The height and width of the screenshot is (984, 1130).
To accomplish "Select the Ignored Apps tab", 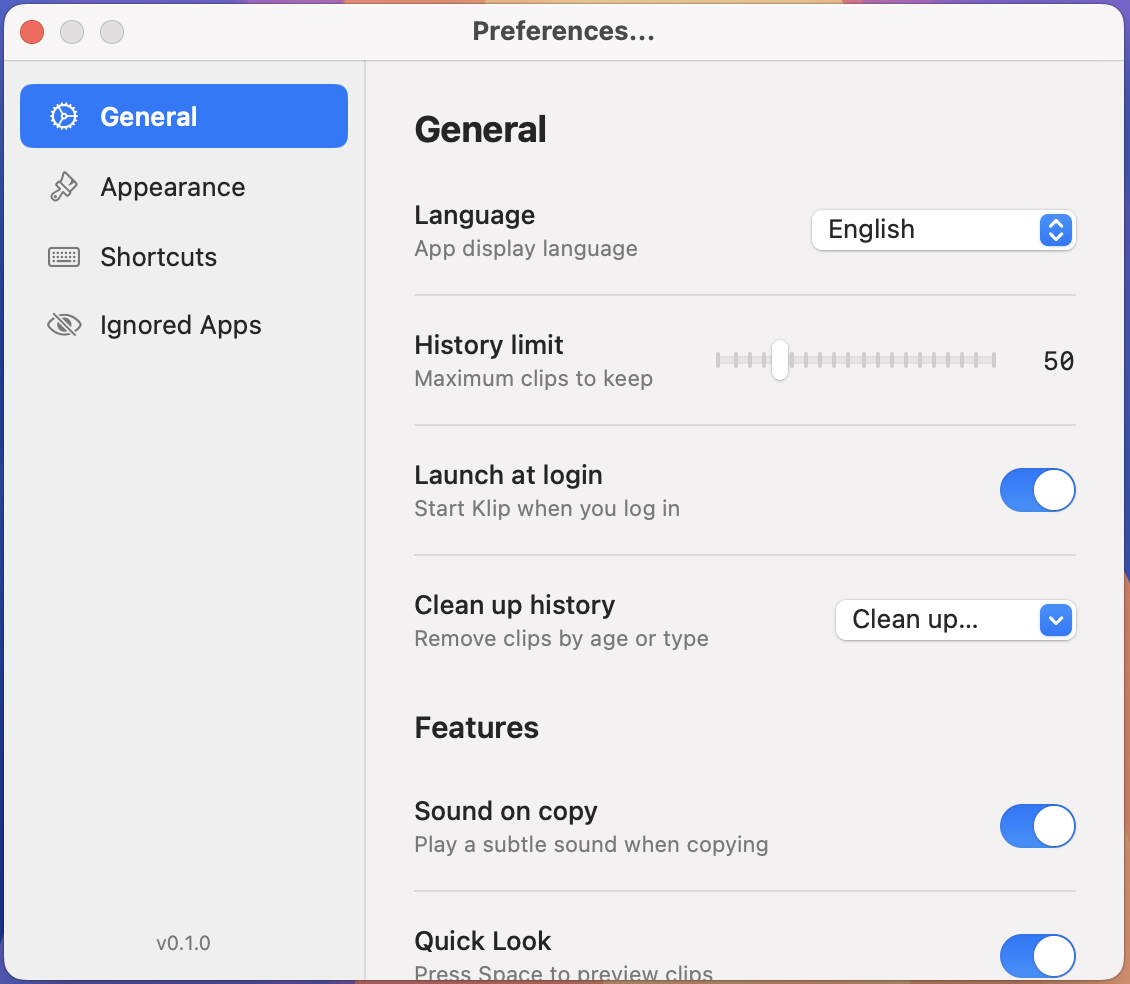I will [180, 325].
